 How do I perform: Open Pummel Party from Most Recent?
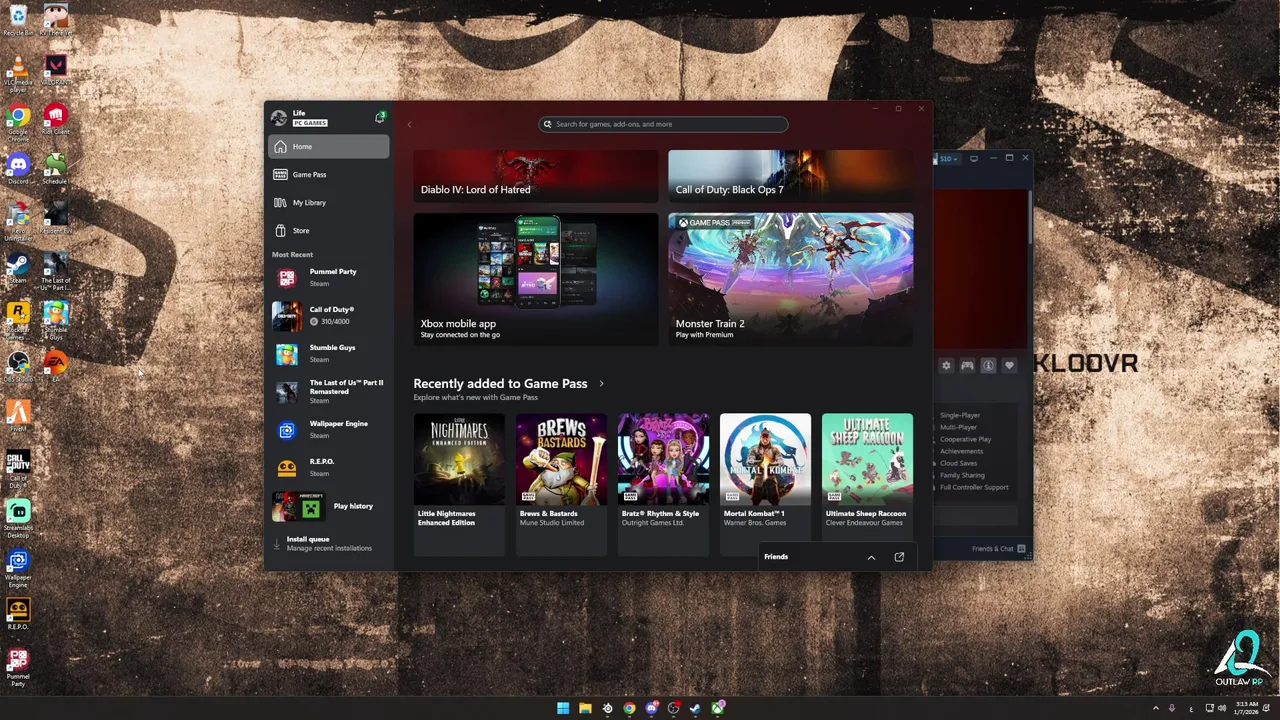(x=328, y=278)
